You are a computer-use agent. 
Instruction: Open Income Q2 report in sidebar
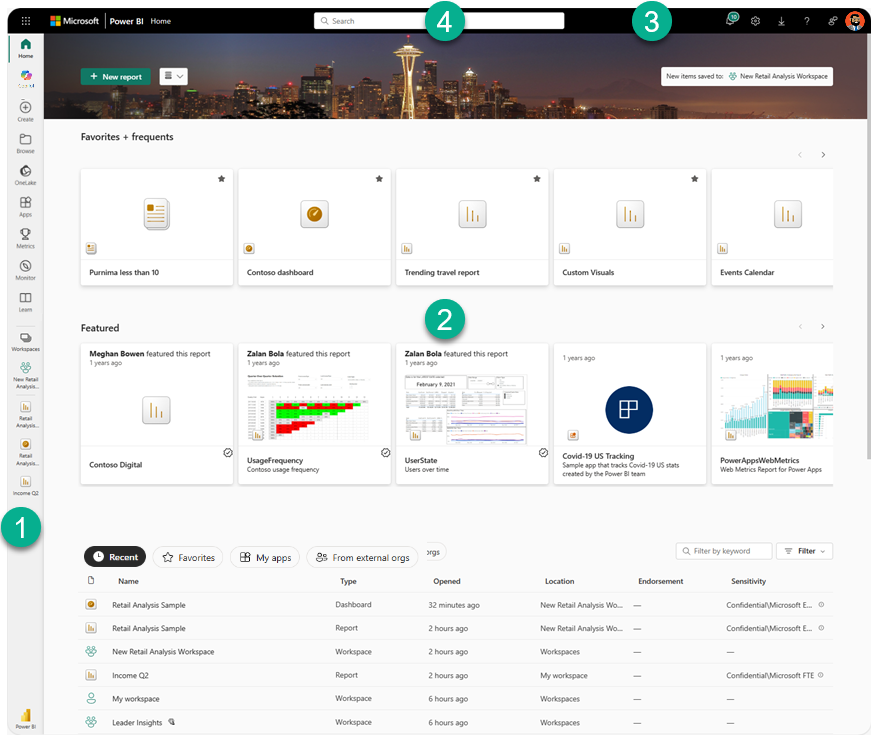tap(26, 486)
